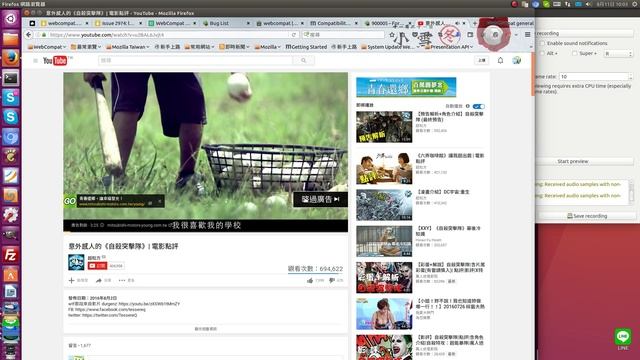Viewport: 640px width, 360px height.
Task: Open the green banner advertisement above suggestions
Action: click(x=406, y=87)
